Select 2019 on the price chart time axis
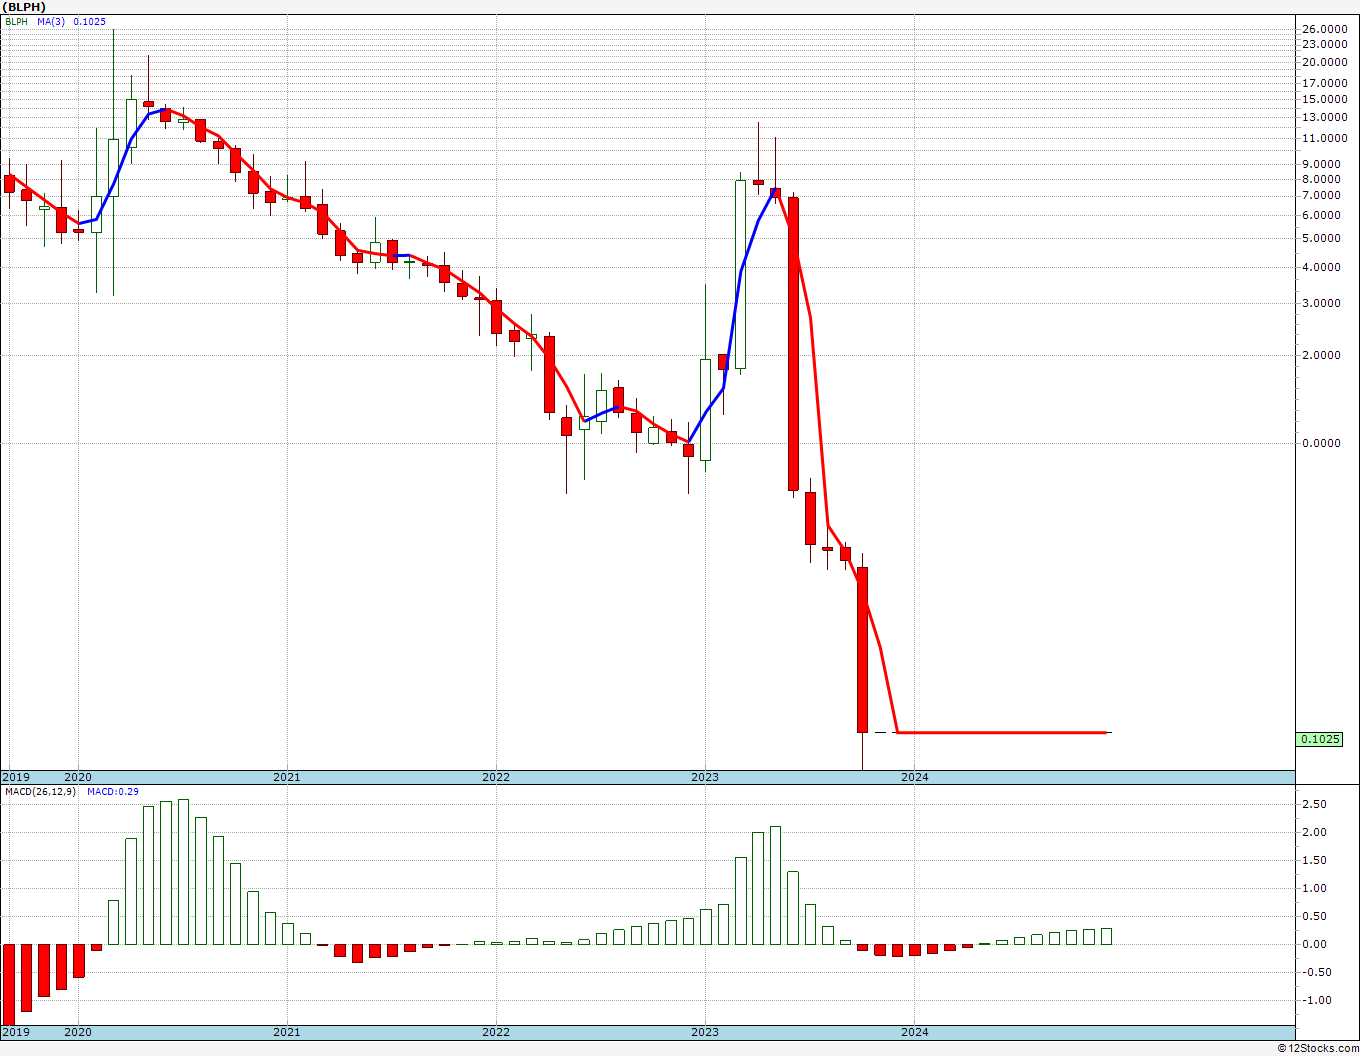Viewport: 1360px width, 1056px height. [14, 777]
